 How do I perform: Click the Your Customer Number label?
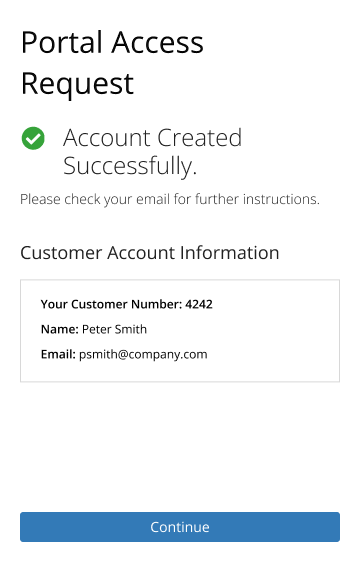click(x=111, y=304)
